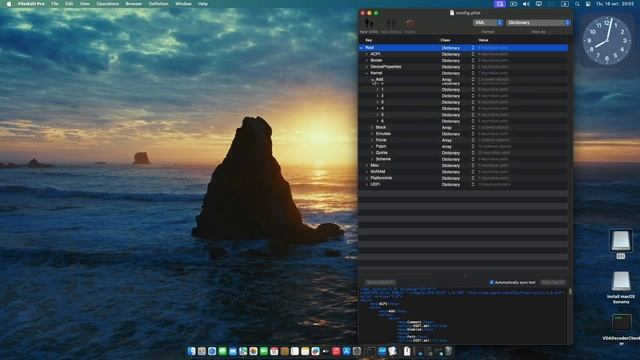Screen dimensions: 640x360
Task: Open Mail from the Dock
Action: tap(233, 351)
